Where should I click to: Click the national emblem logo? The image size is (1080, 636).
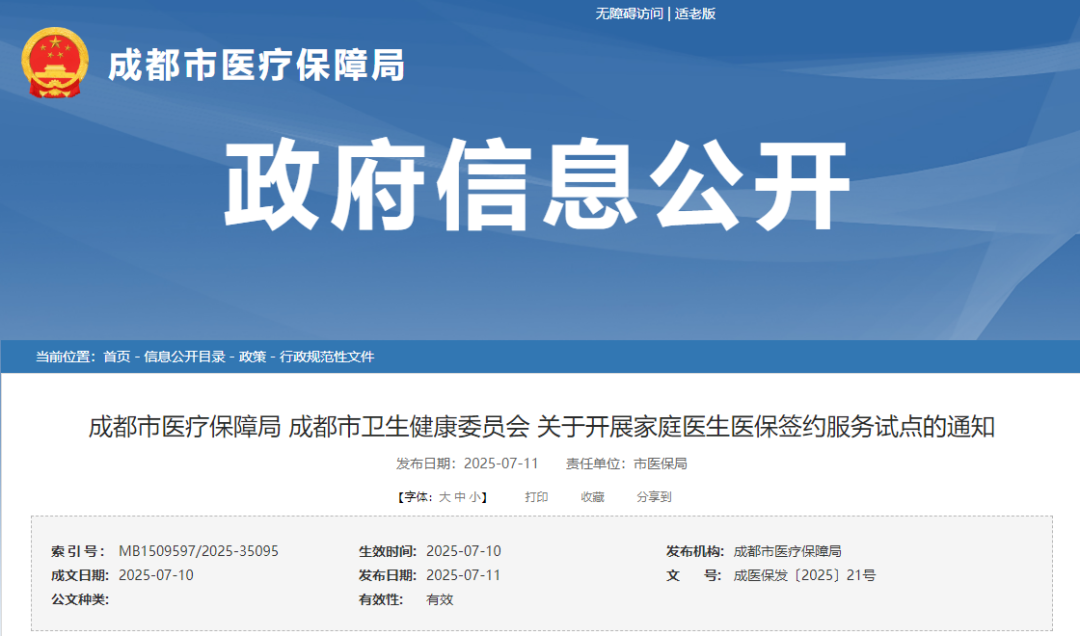pos(55,66)
